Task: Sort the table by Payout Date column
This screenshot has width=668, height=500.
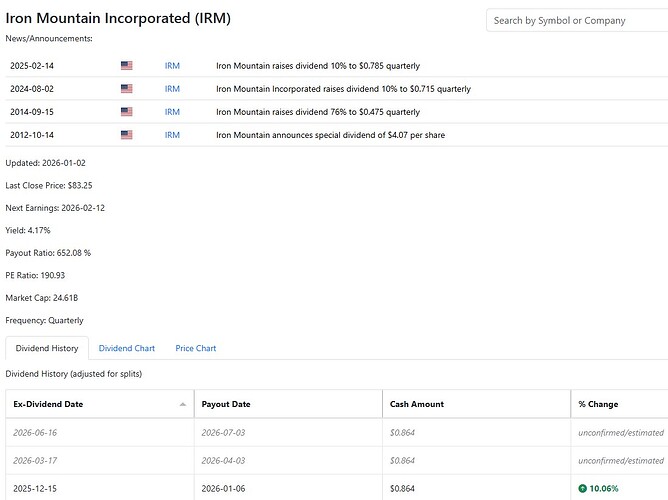Action: 226,404
